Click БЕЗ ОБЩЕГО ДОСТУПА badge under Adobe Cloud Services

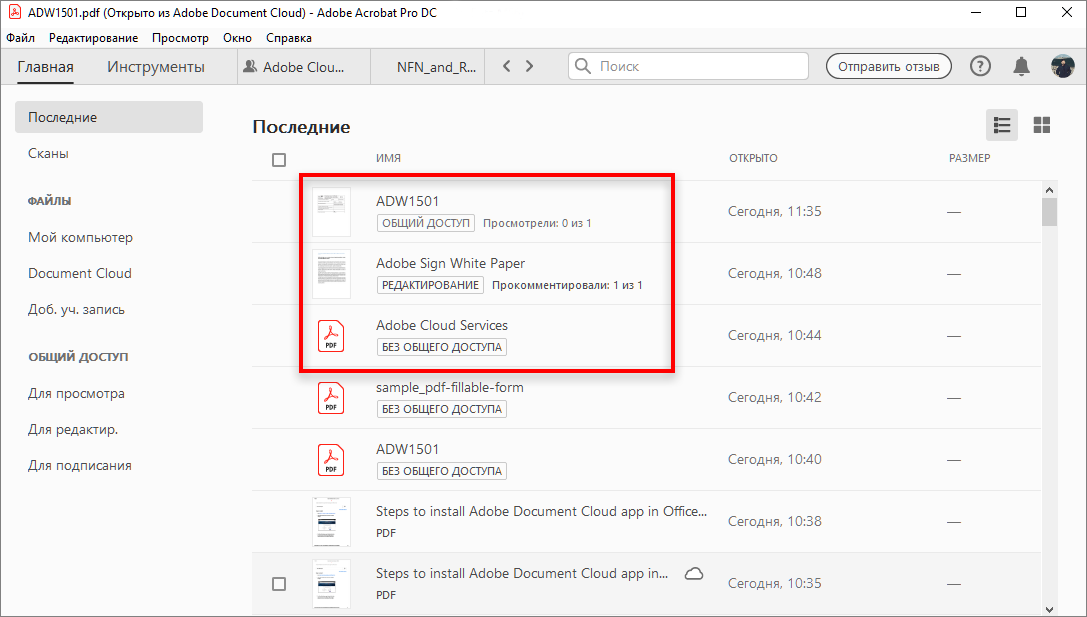[x=442, y=347]
